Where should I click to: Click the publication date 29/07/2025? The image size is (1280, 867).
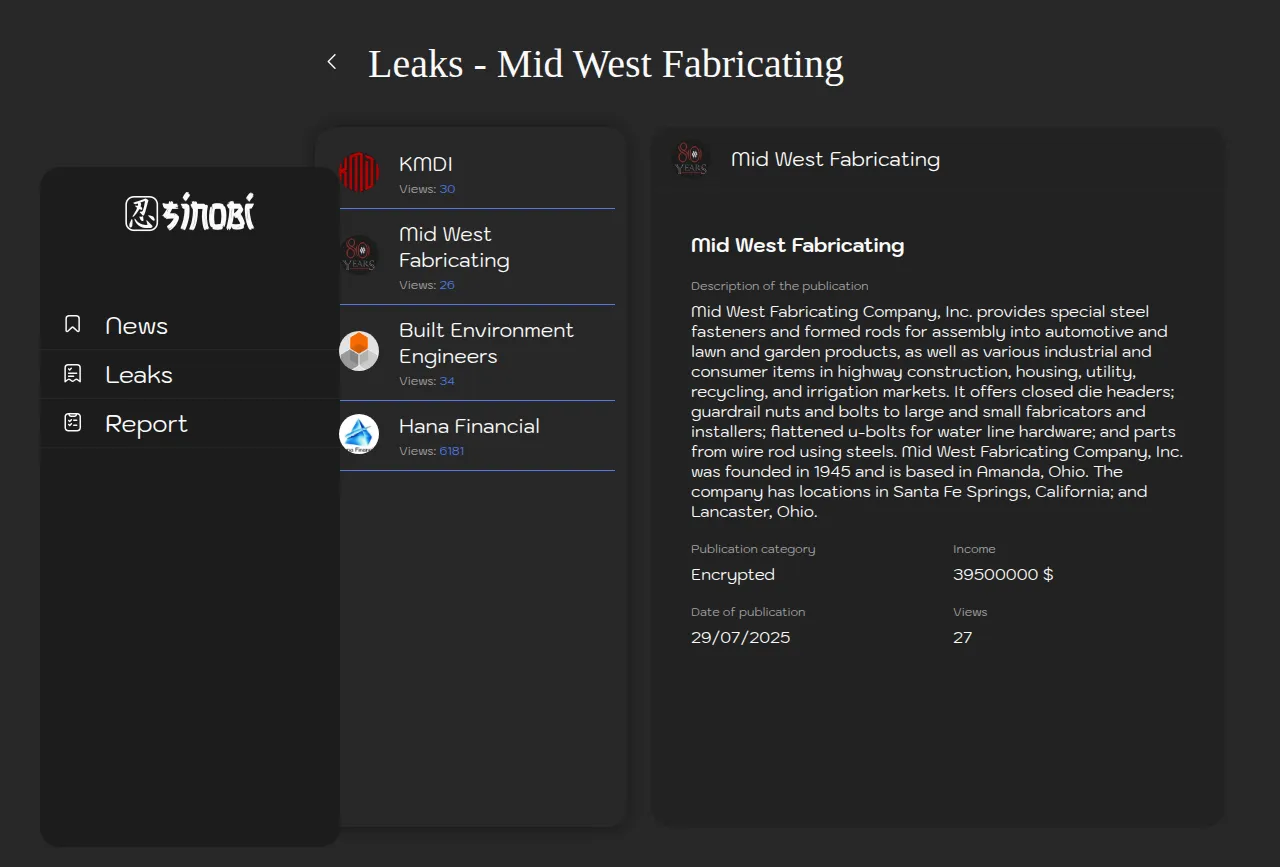(740, 637)
